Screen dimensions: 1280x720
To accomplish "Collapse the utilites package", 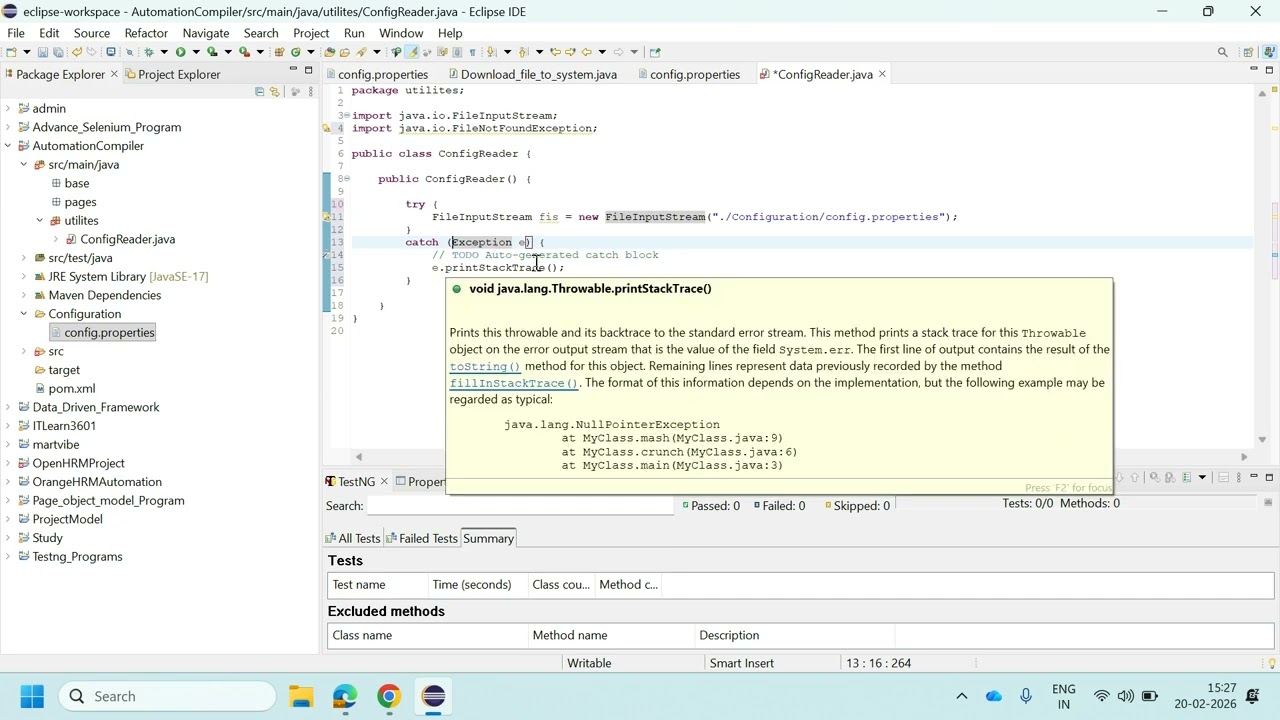I will tap(40, 220).
